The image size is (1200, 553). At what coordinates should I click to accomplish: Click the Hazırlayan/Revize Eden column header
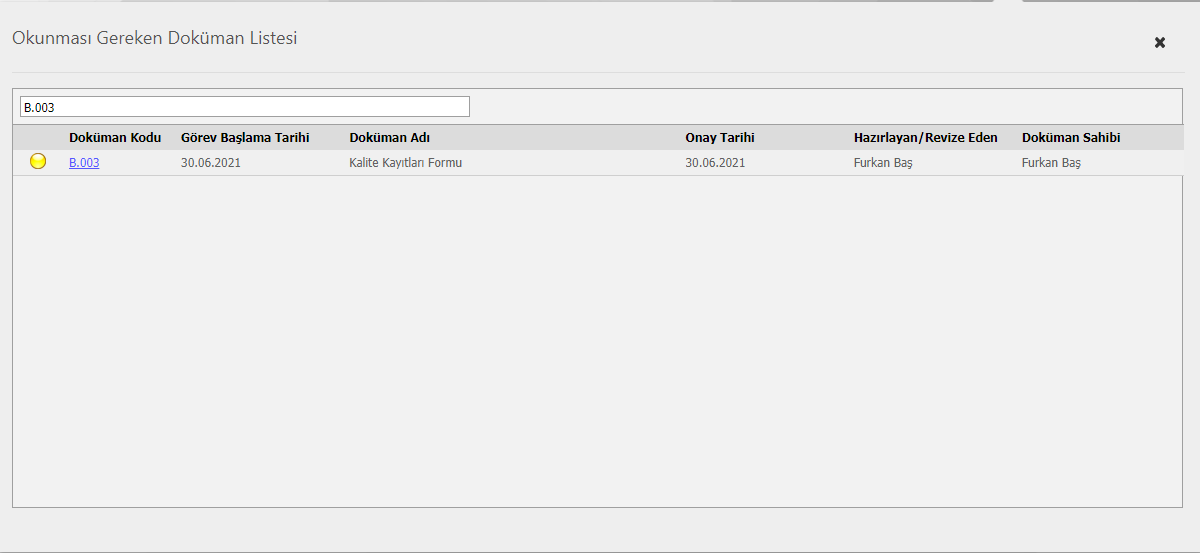click(925, 138)
